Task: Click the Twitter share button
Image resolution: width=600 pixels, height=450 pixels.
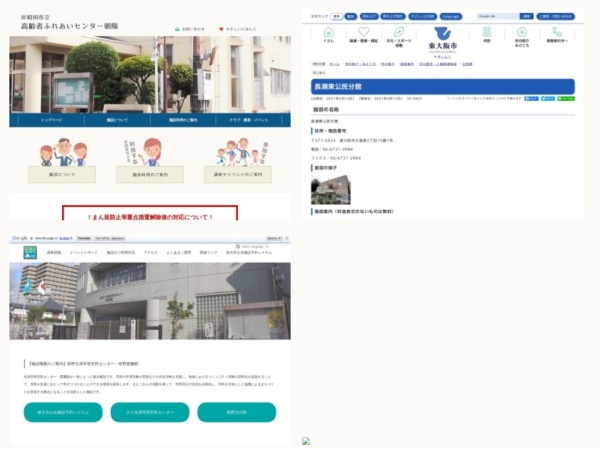Action: coord(548,98)
